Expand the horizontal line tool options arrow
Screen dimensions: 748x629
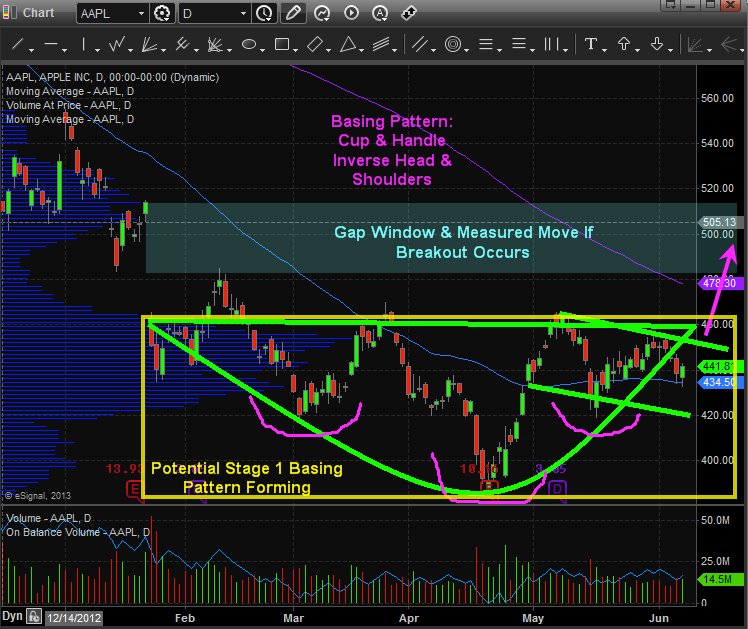(x=64, y=50)
